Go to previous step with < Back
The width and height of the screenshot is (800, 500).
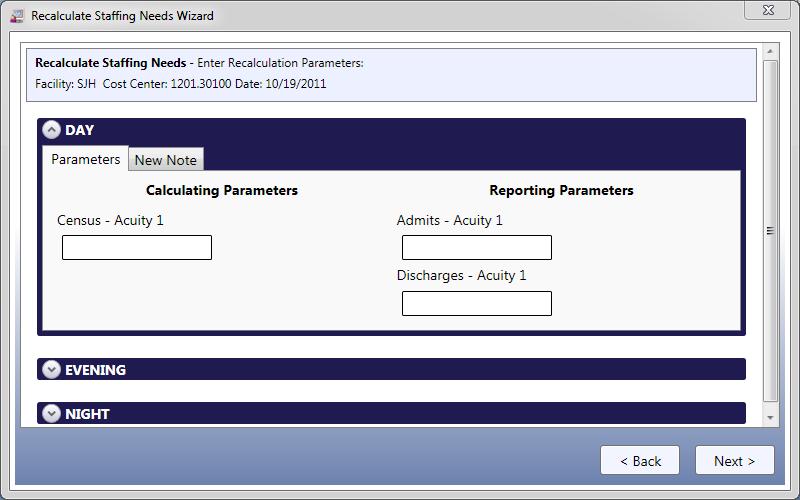pyautogui.click(x=640, y=461)
